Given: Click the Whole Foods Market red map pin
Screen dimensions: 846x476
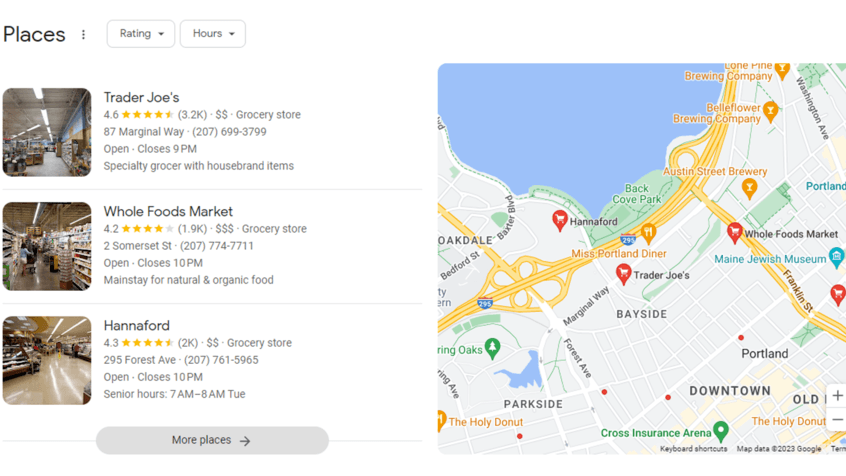Looking at the screenshot, I should (734, 233).
